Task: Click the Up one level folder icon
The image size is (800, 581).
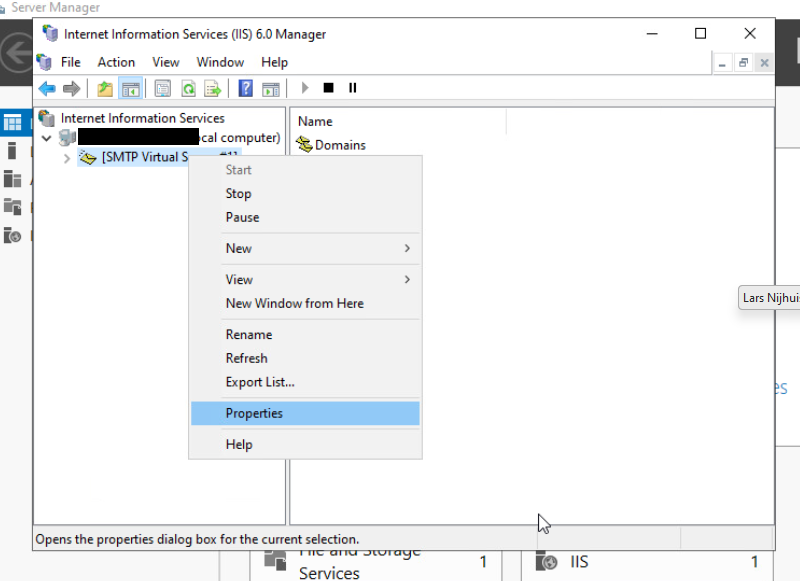Action: coord(105,89)
